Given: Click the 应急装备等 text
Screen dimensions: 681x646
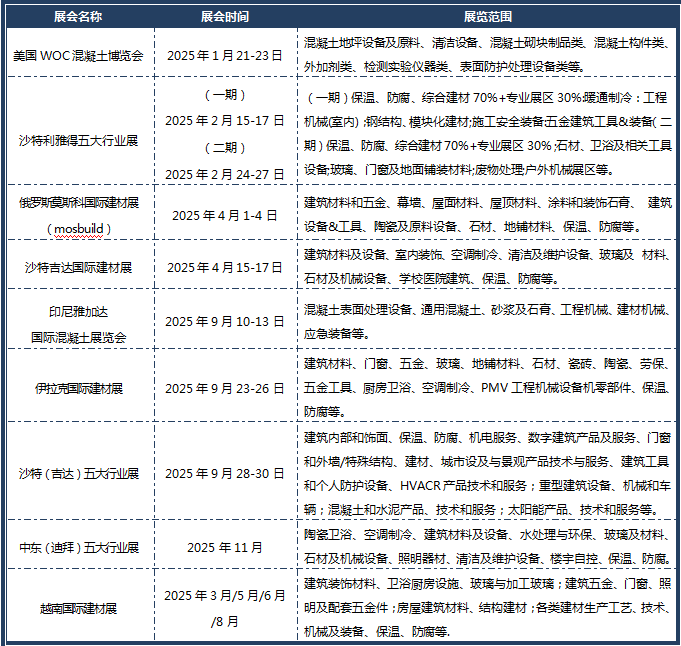Looking at the screenshot, I should [x=337, y=334].
